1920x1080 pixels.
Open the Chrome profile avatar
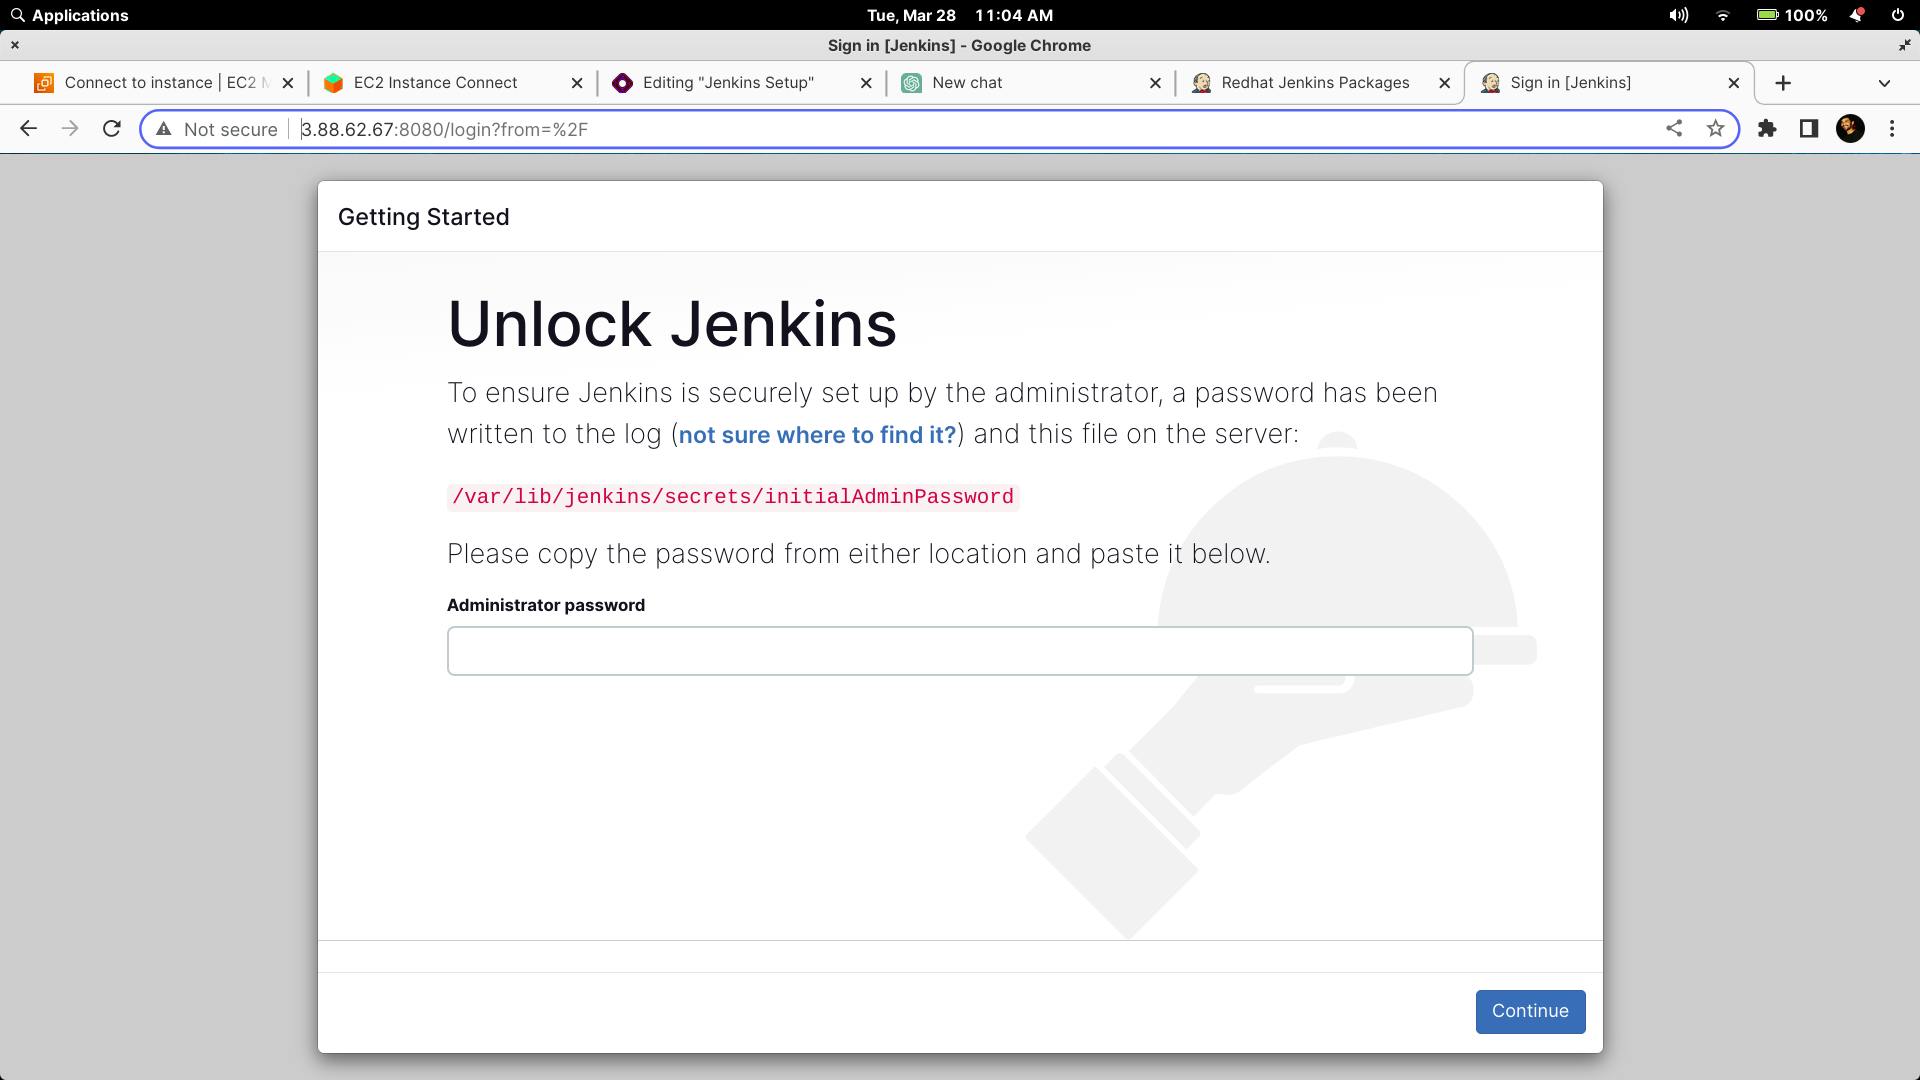(1850, 129)
